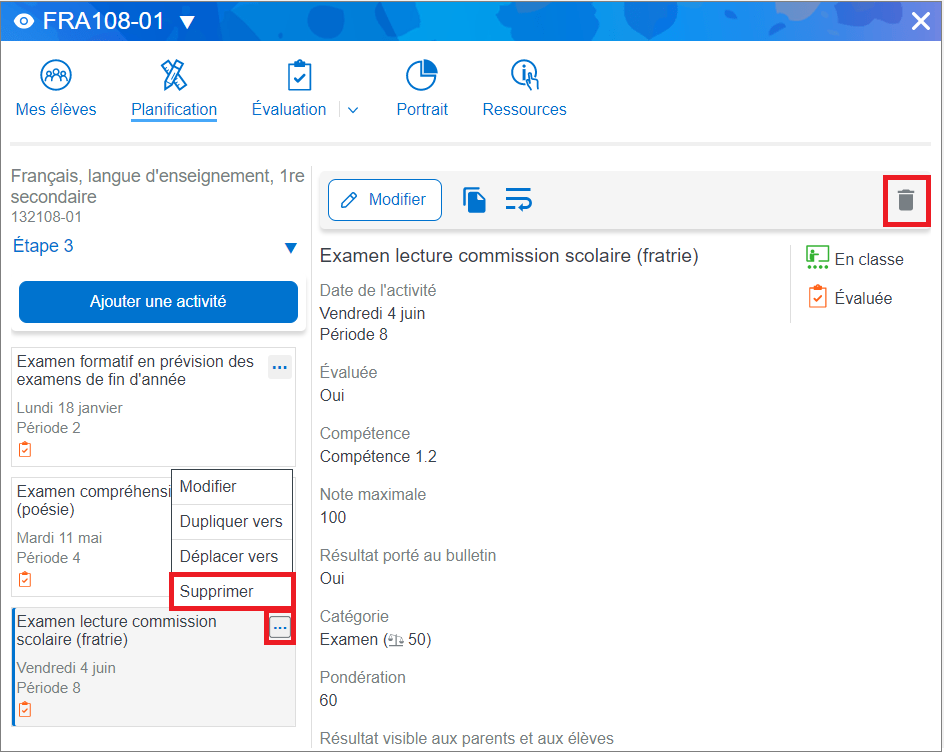Expand the FRA108-01 group dropdown arrow
Image resolution: width=944 pixels, height=753 pixels.
[188, 23]
